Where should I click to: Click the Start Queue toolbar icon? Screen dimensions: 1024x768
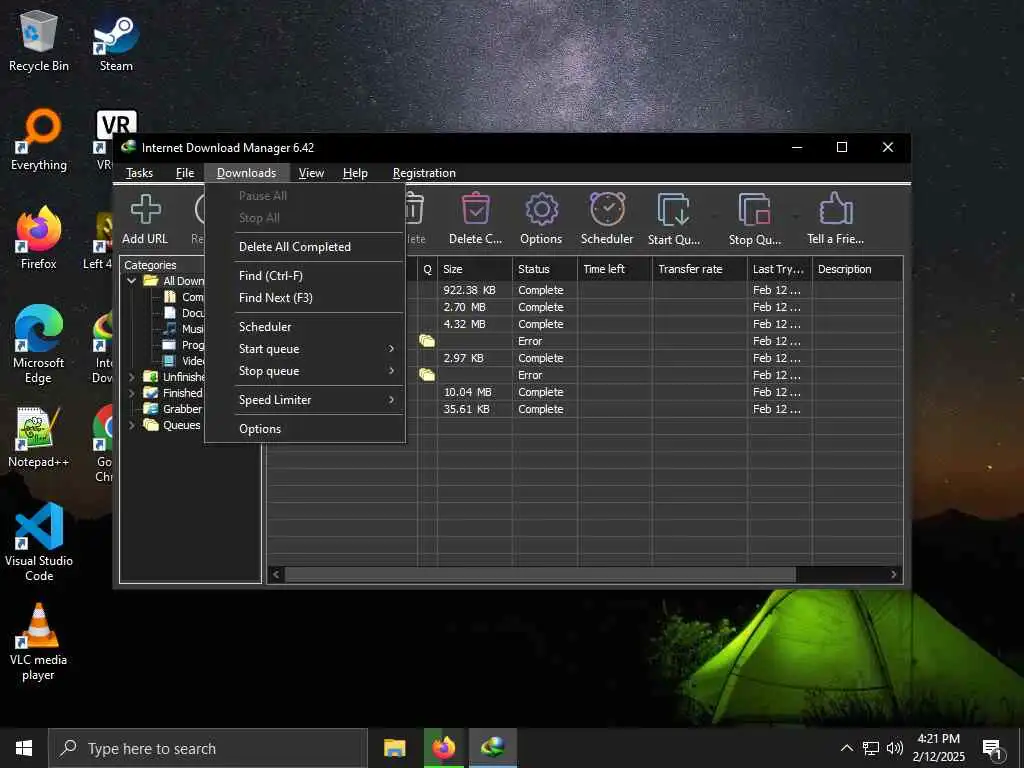[x=674, y=210]
